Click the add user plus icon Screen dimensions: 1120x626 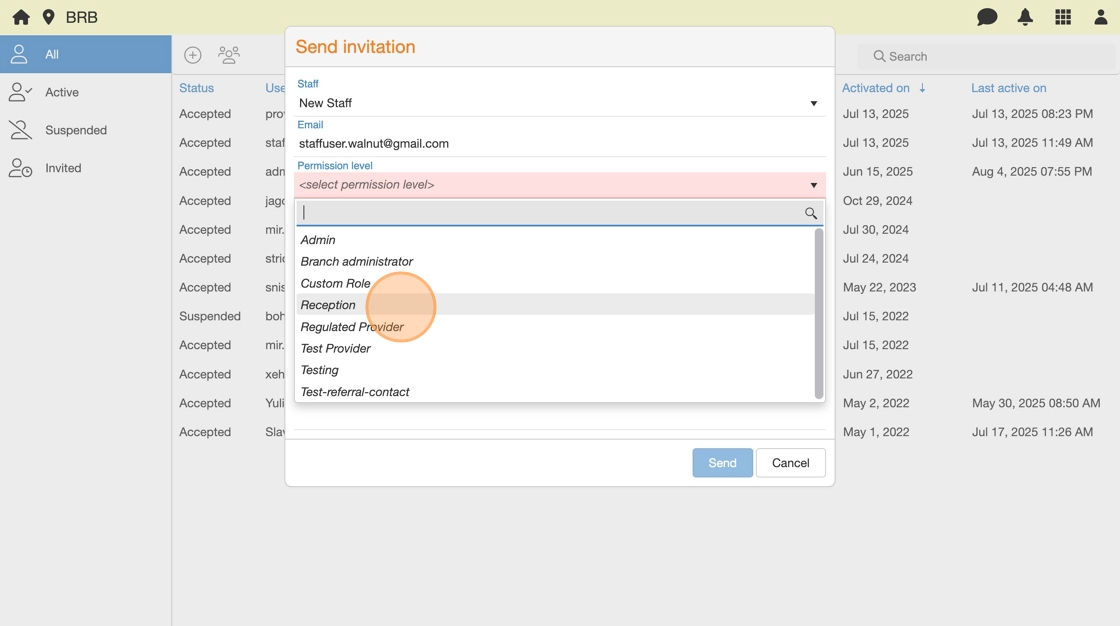click(x=193, y=55)
